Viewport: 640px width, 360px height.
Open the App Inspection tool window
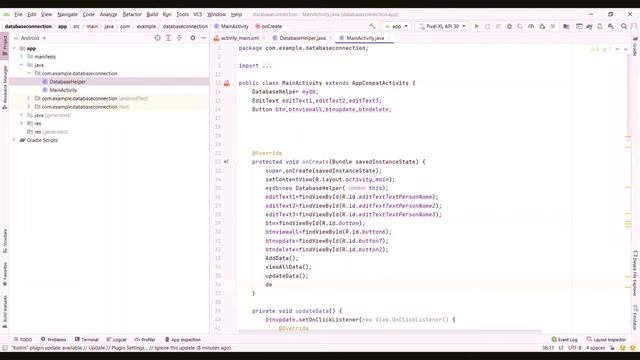182,340
